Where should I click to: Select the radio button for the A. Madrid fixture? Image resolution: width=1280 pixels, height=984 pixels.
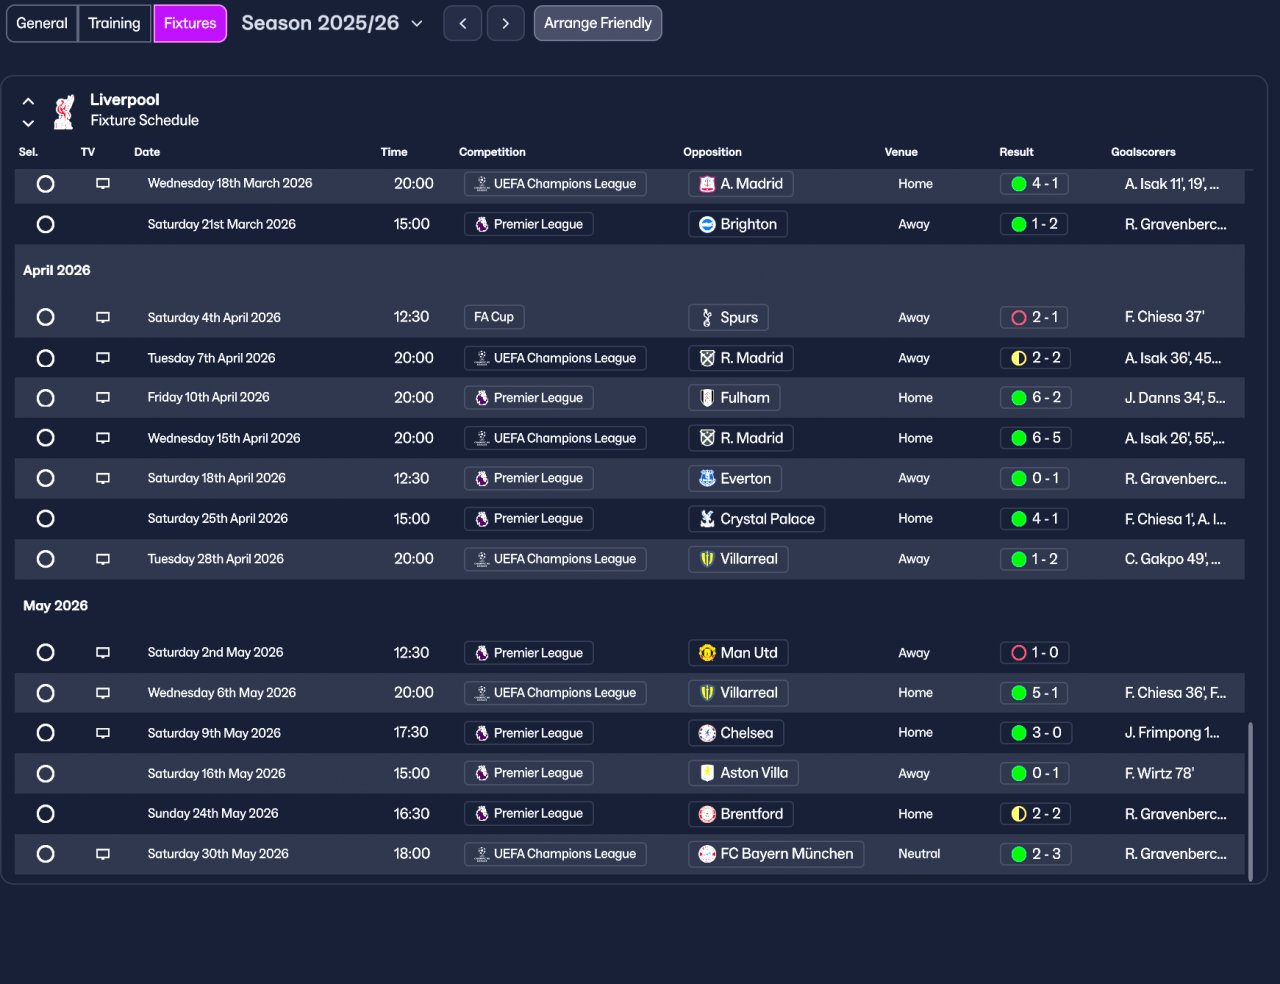(x=45, y=184)
